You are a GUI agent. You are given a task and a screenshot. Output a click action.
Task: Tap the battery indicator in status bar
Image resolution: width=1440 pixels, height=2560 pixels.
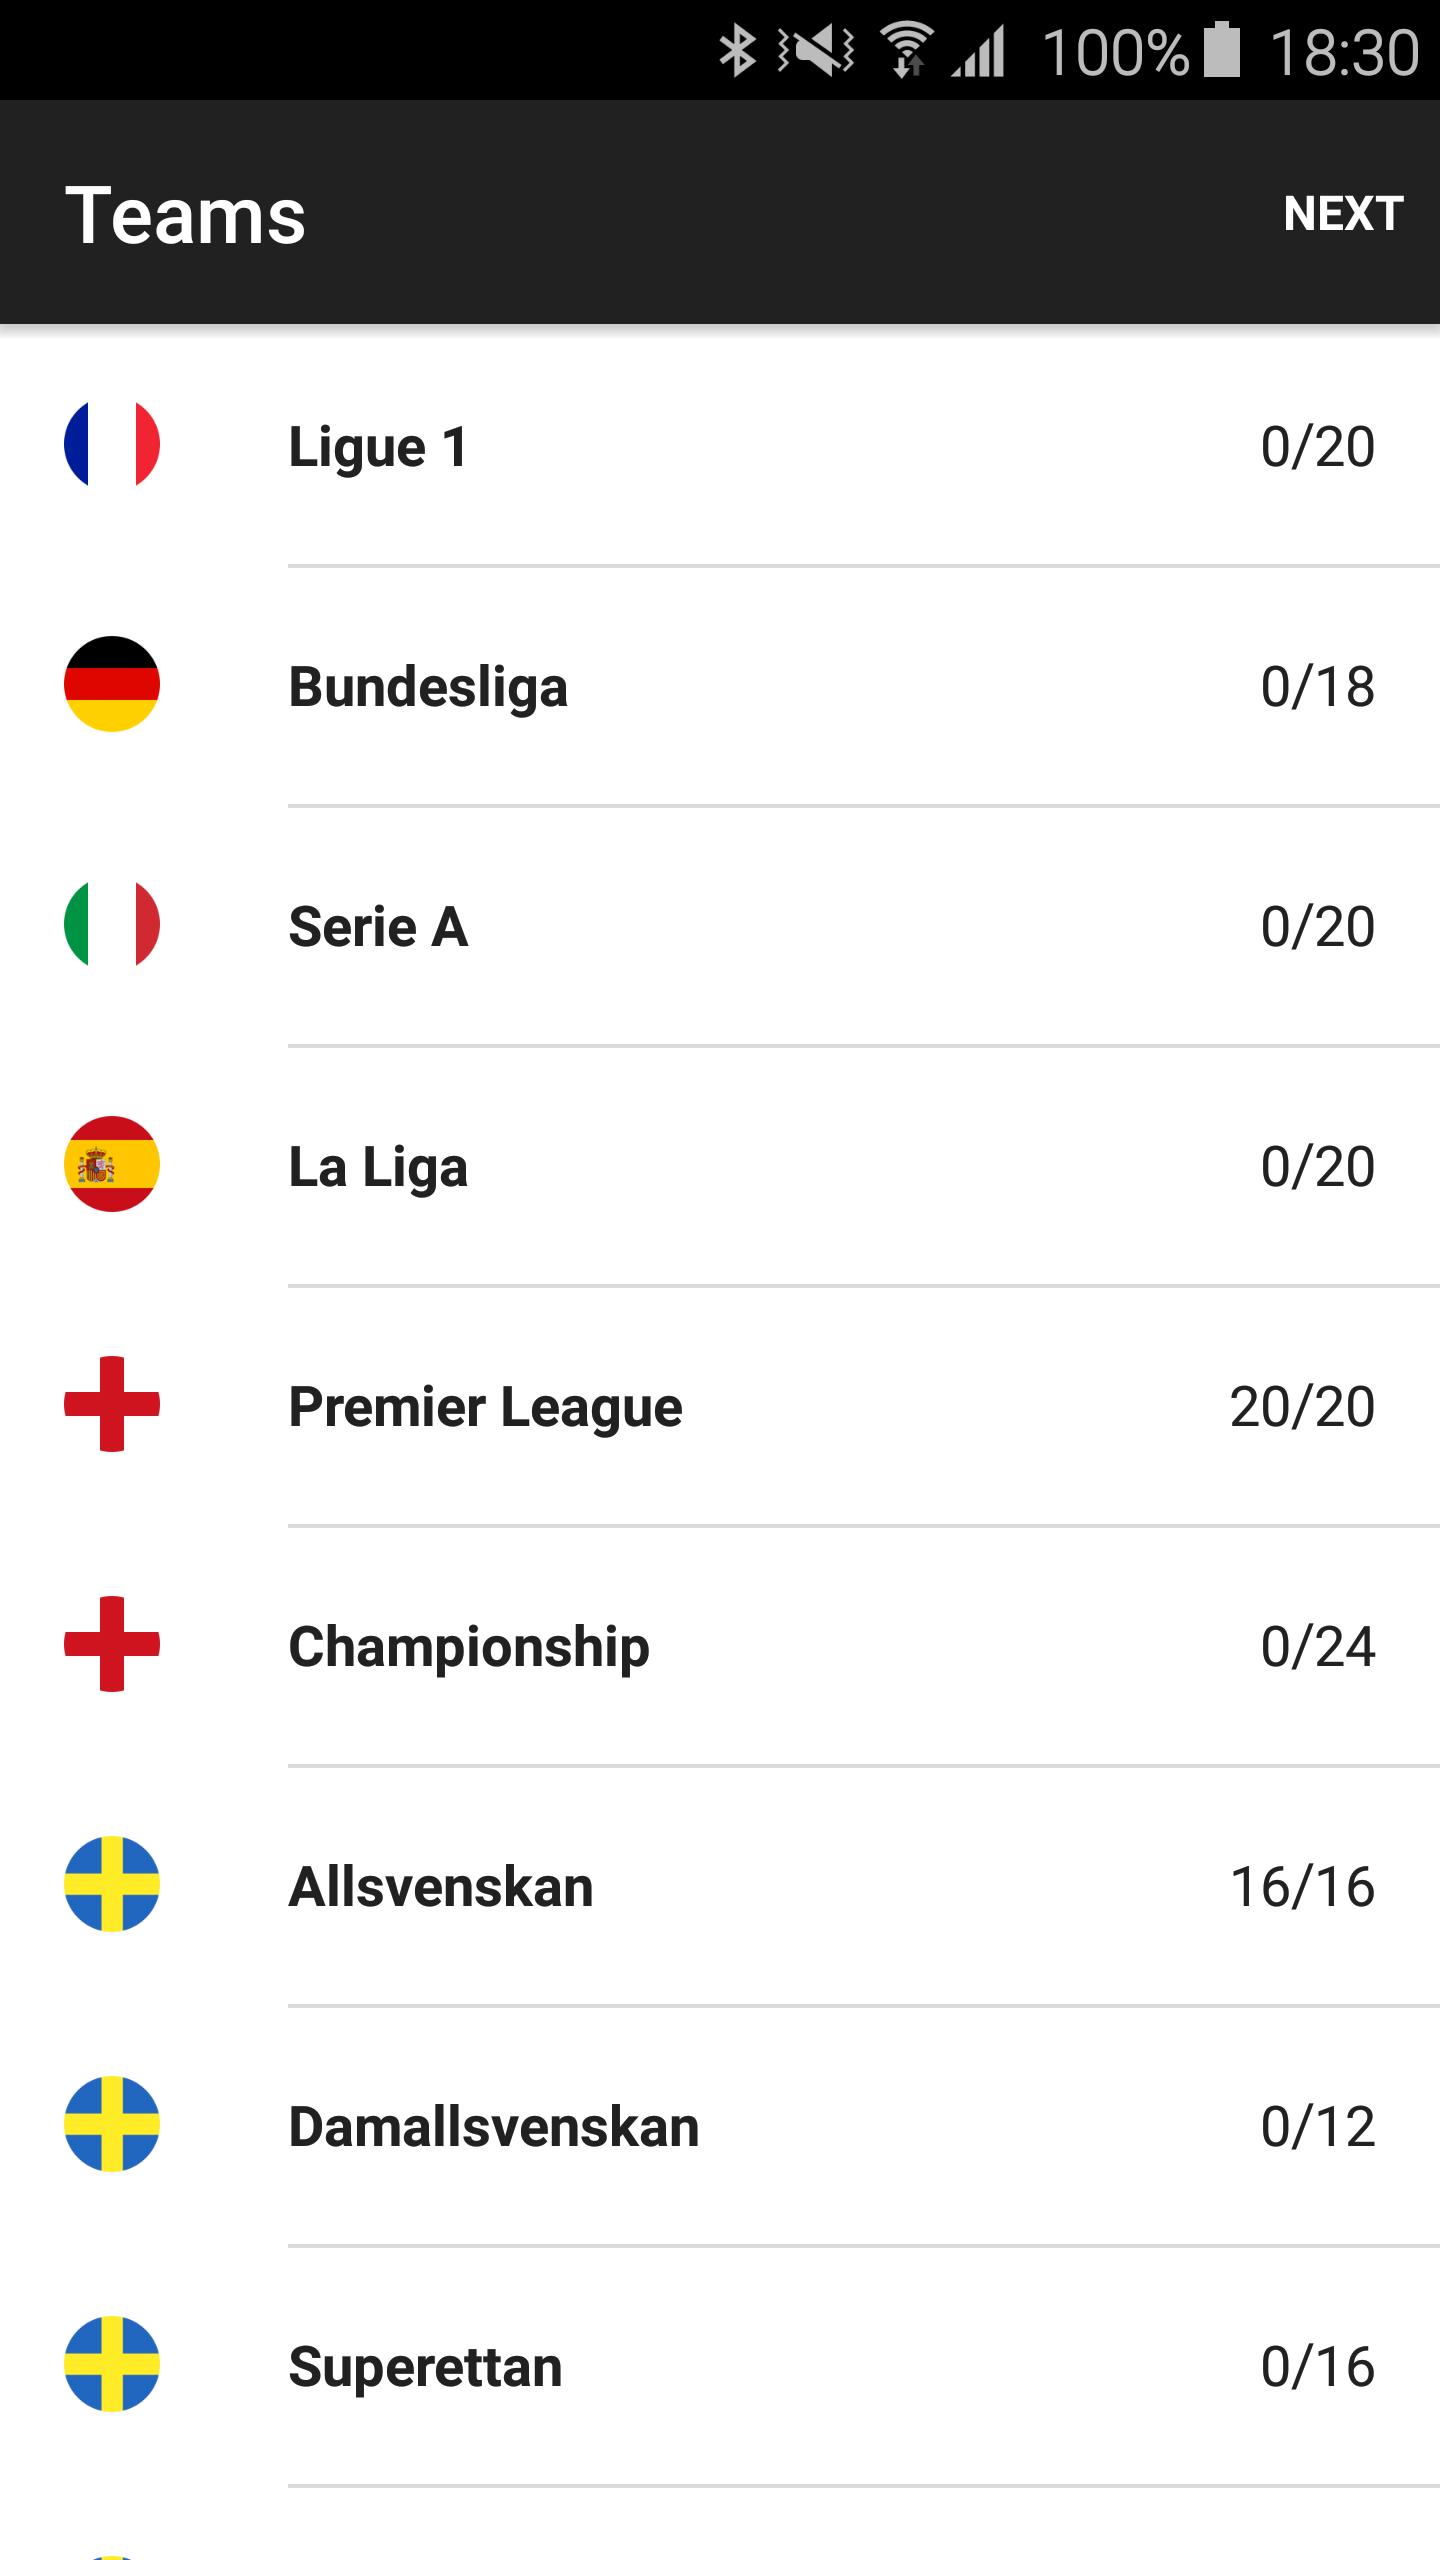pos(1221,50)
